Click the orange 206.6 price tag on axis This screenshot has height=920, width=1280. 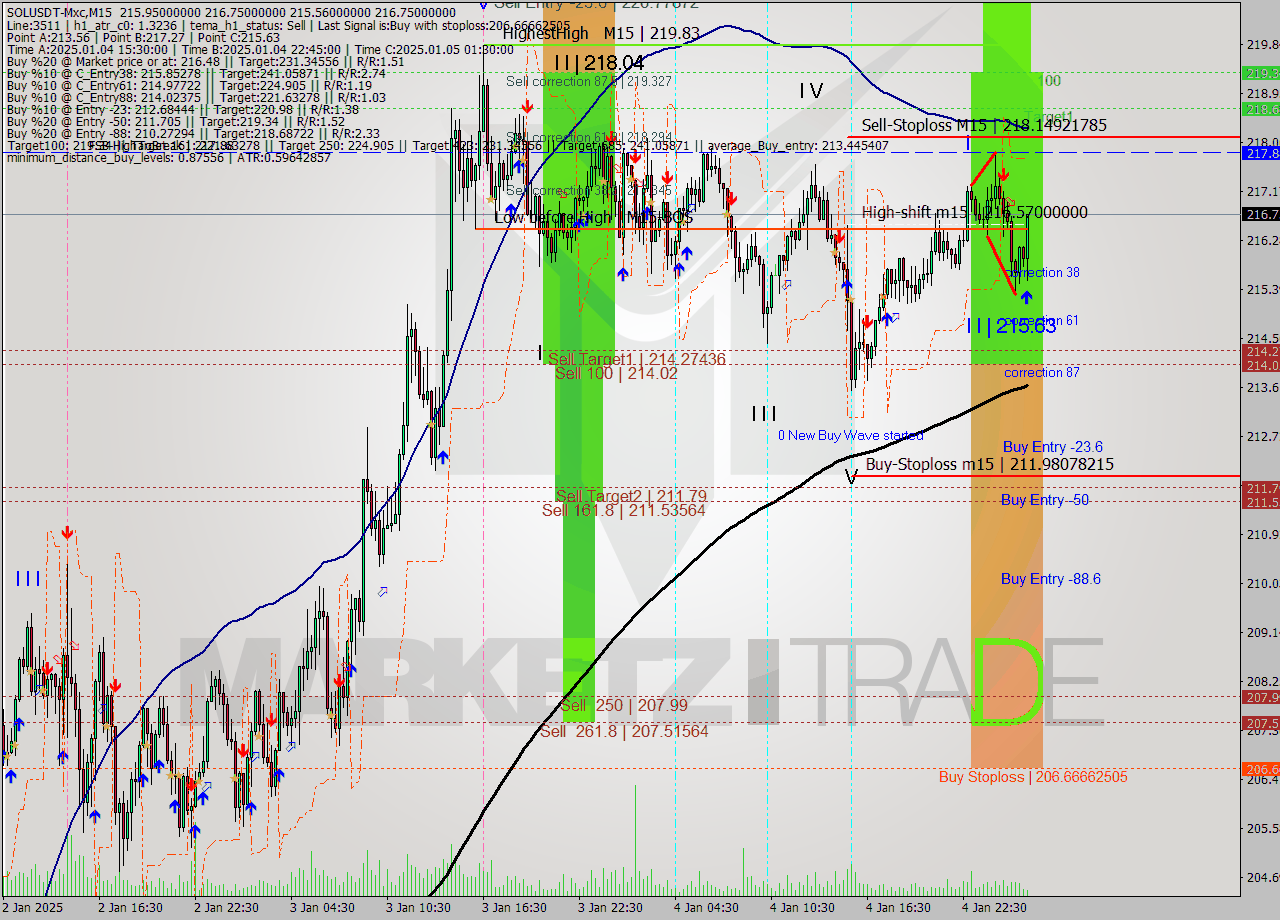point(1260,769)
